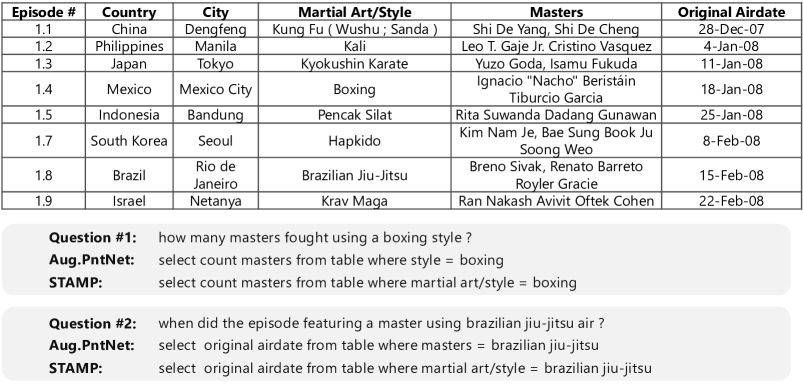Click the episode '1.9' cell
Image resolution: width=803 pixels, height=384 pixels.
[x=44, y=201]
